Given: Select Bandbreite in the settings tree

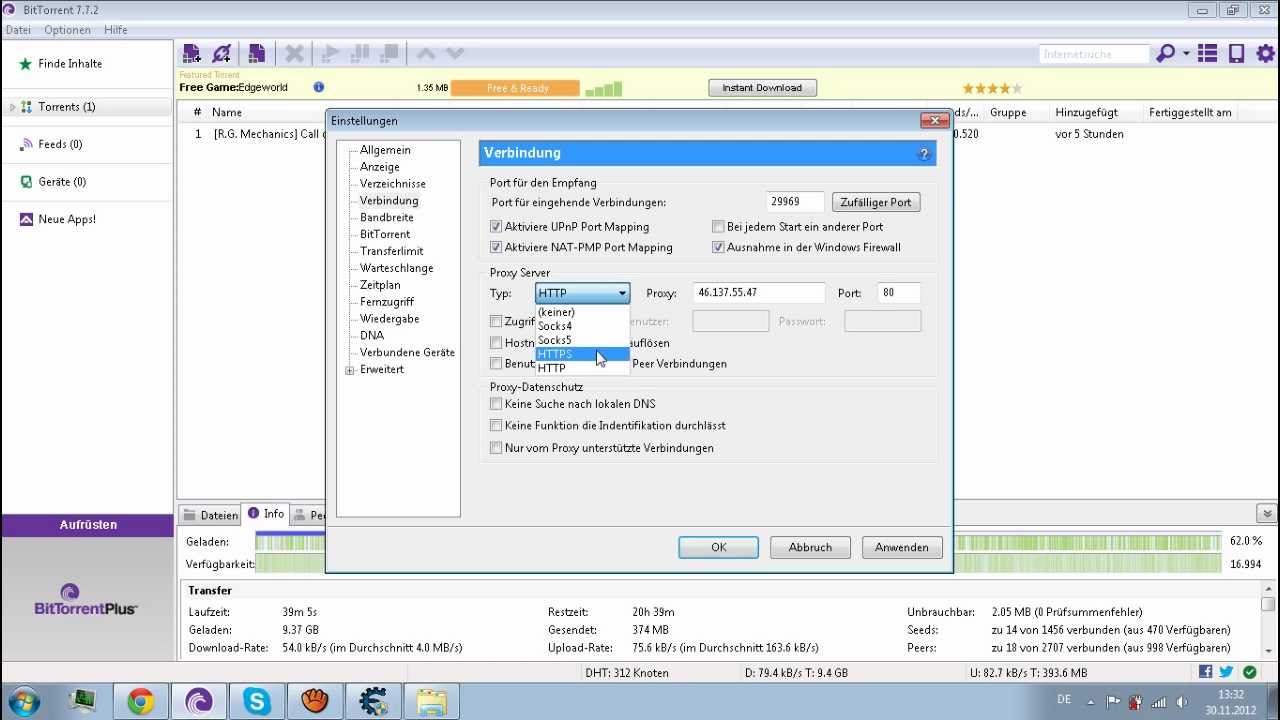Looking at the screenshot, I should [x=387, y=217].
